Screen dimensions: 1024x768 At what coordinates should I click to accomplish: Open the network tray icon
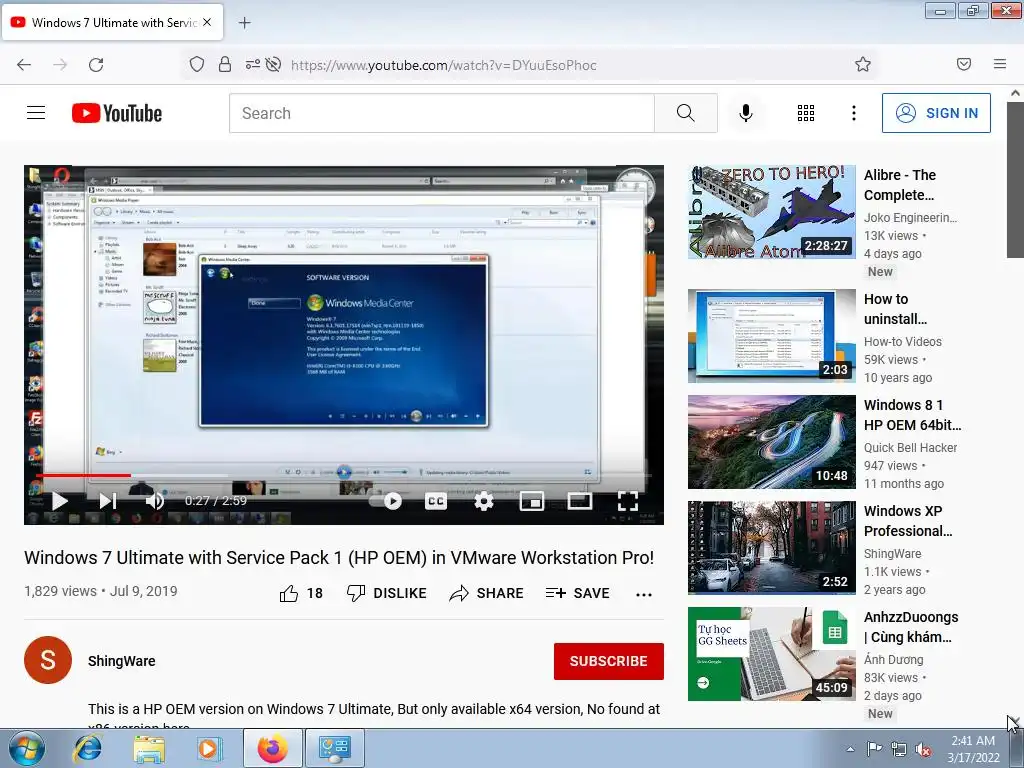pyautogui.click(x=899, y=749)
